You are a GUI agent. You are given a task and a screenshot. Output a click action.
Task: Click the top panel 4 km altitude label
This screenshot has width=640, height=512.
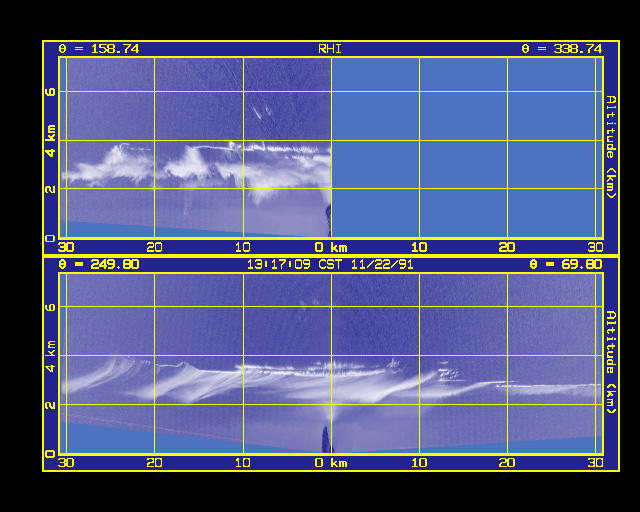coord(51,141)
